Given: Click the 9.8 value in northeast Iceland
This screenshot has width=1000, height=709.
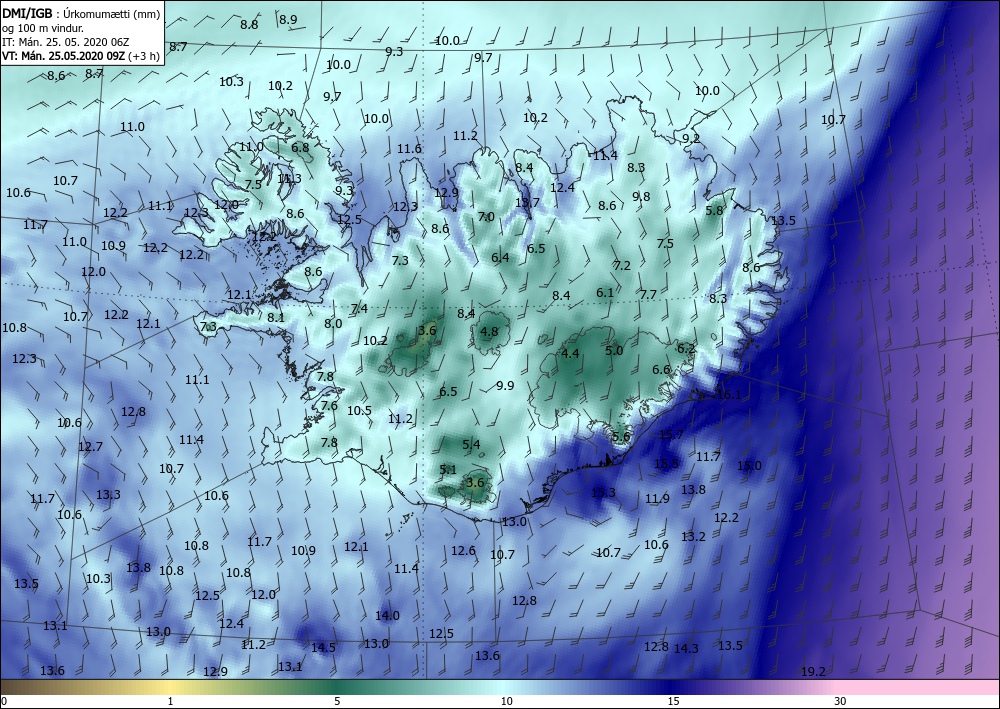Looking at the screenshot, I should [x=641, y=197].
